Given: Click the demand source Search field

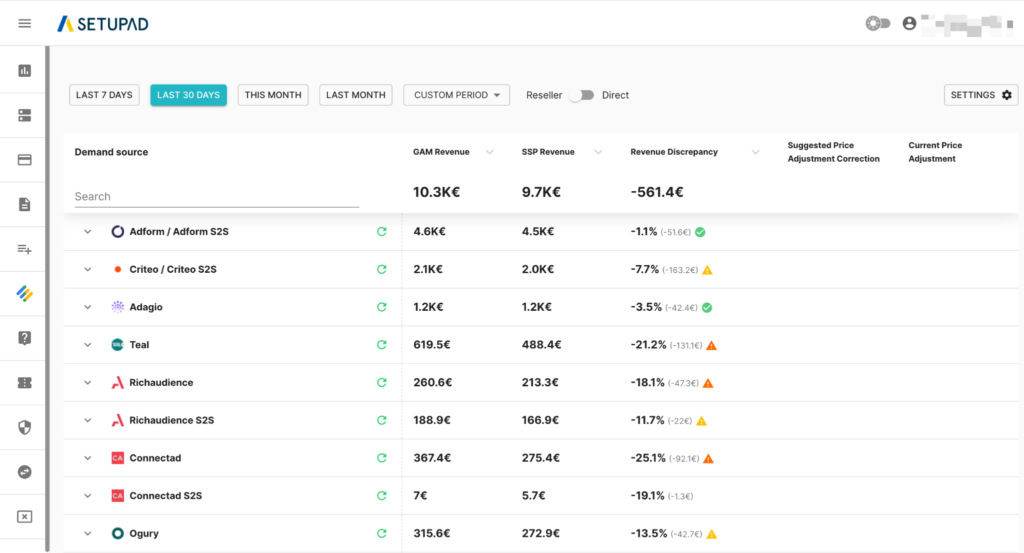Looking at the screenshot, I should [x=217, y=197].
